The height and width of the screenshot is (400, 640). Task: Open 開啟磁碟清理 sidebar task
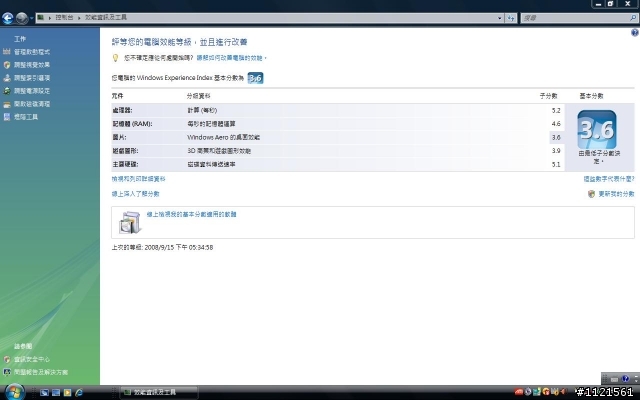click(32, 104)
